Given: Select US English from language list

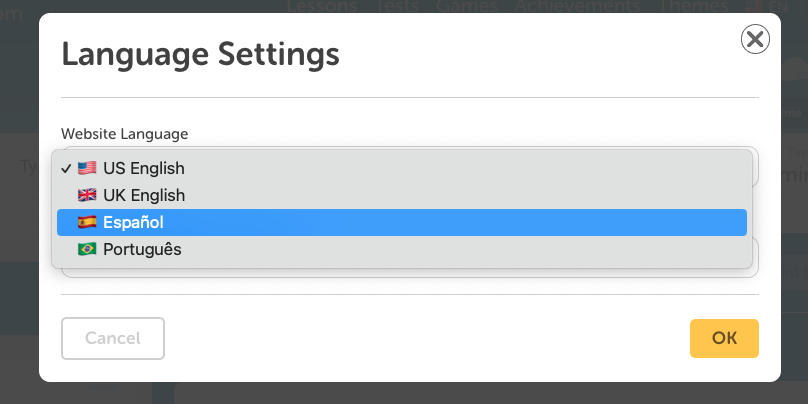Looking at the screenshot, I should [143, 168].
